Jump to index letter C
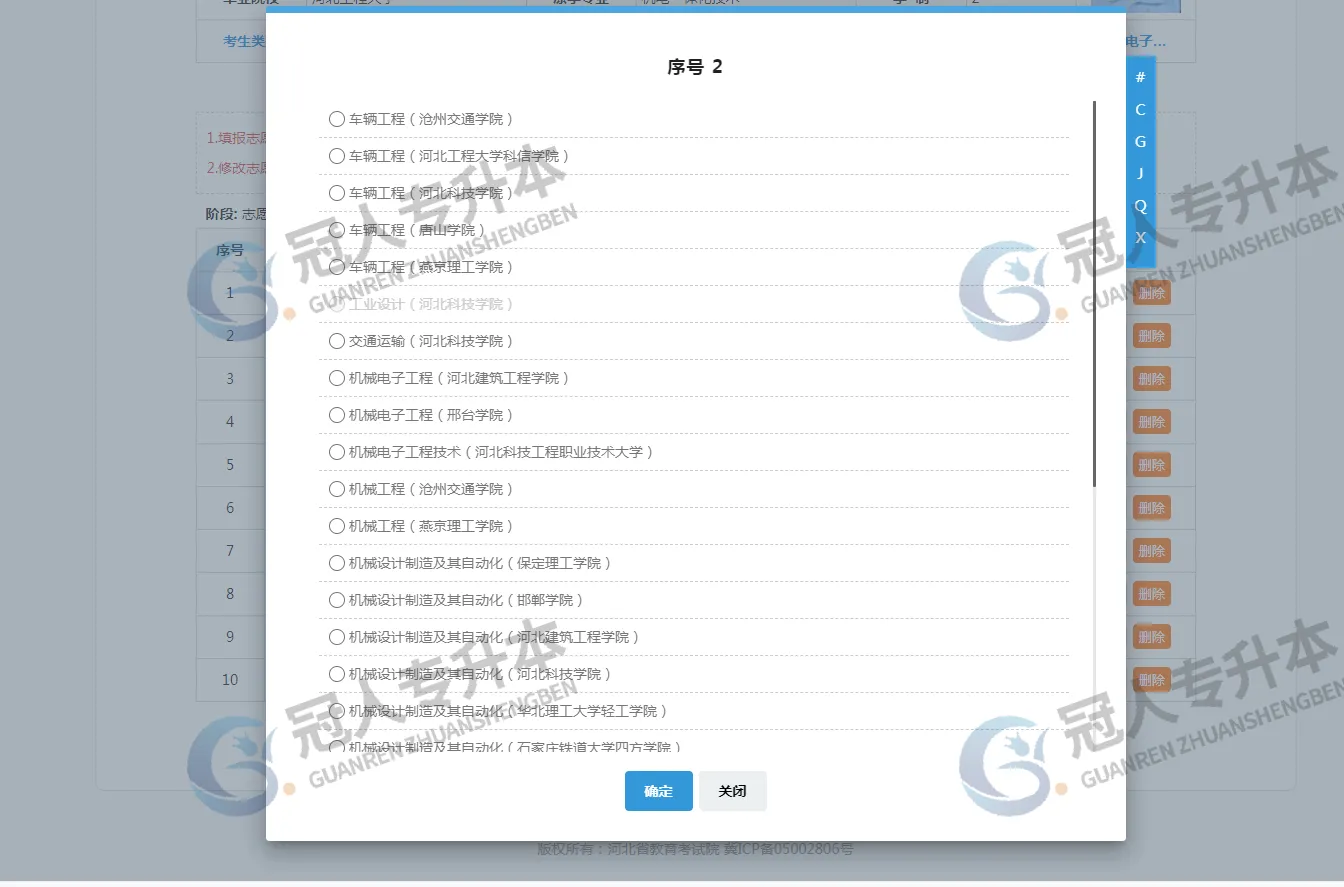 pyautogui.click(x=1140, y=109)
